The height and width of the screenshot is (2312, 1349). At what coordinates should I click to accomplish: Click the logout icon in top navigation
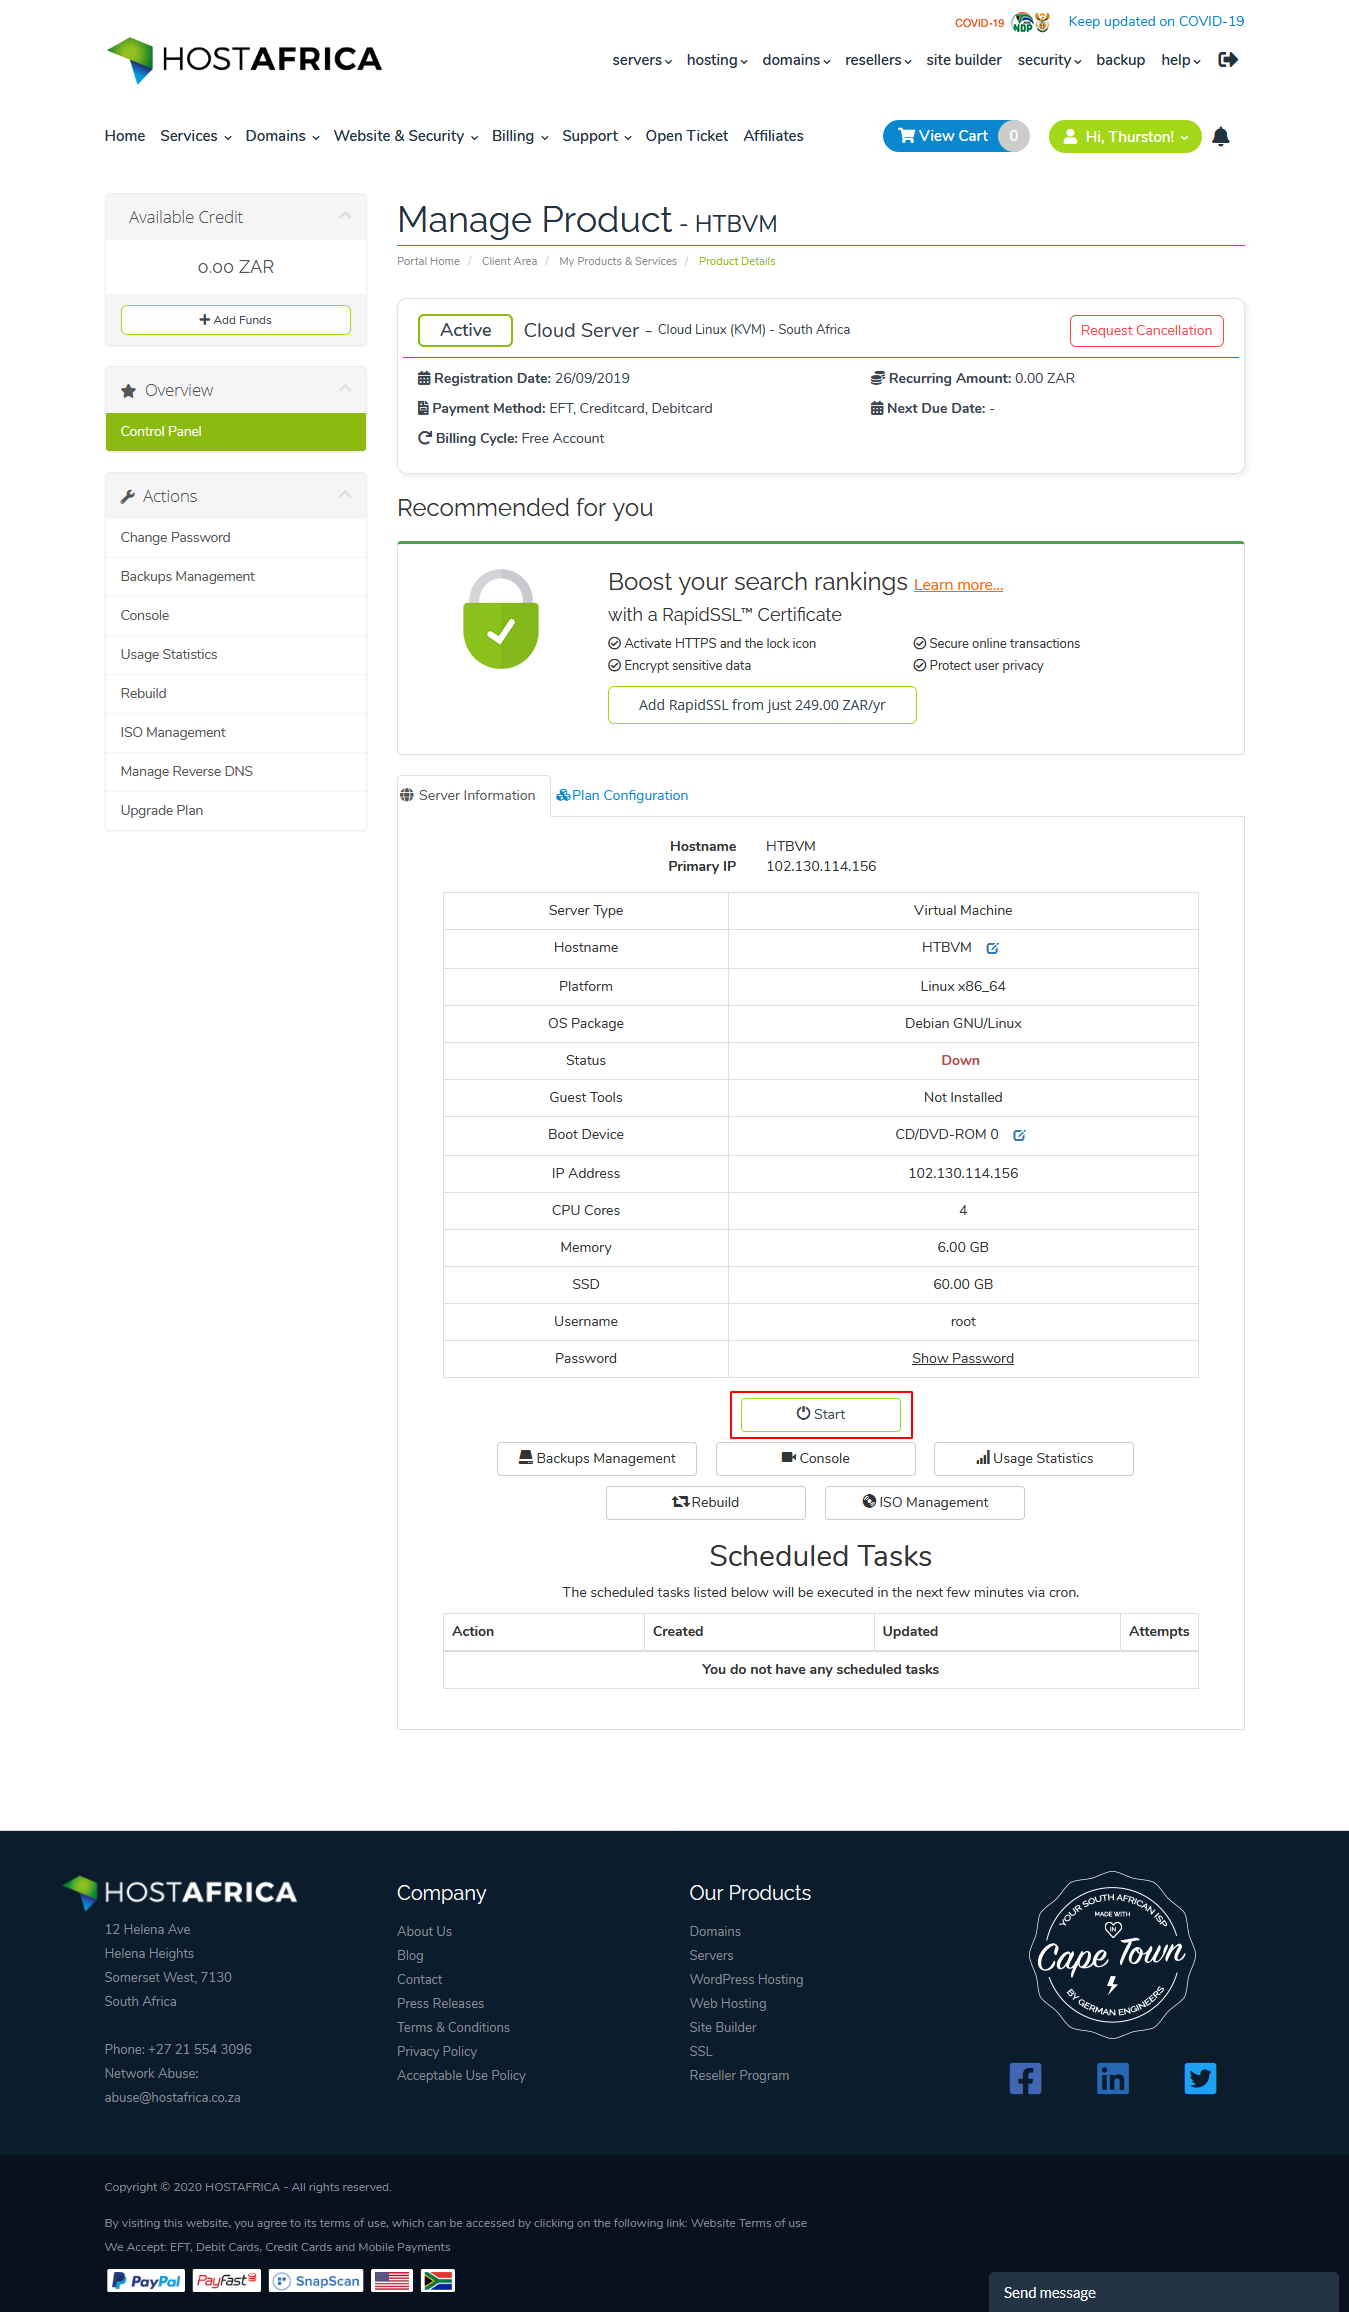(1228, 60)
